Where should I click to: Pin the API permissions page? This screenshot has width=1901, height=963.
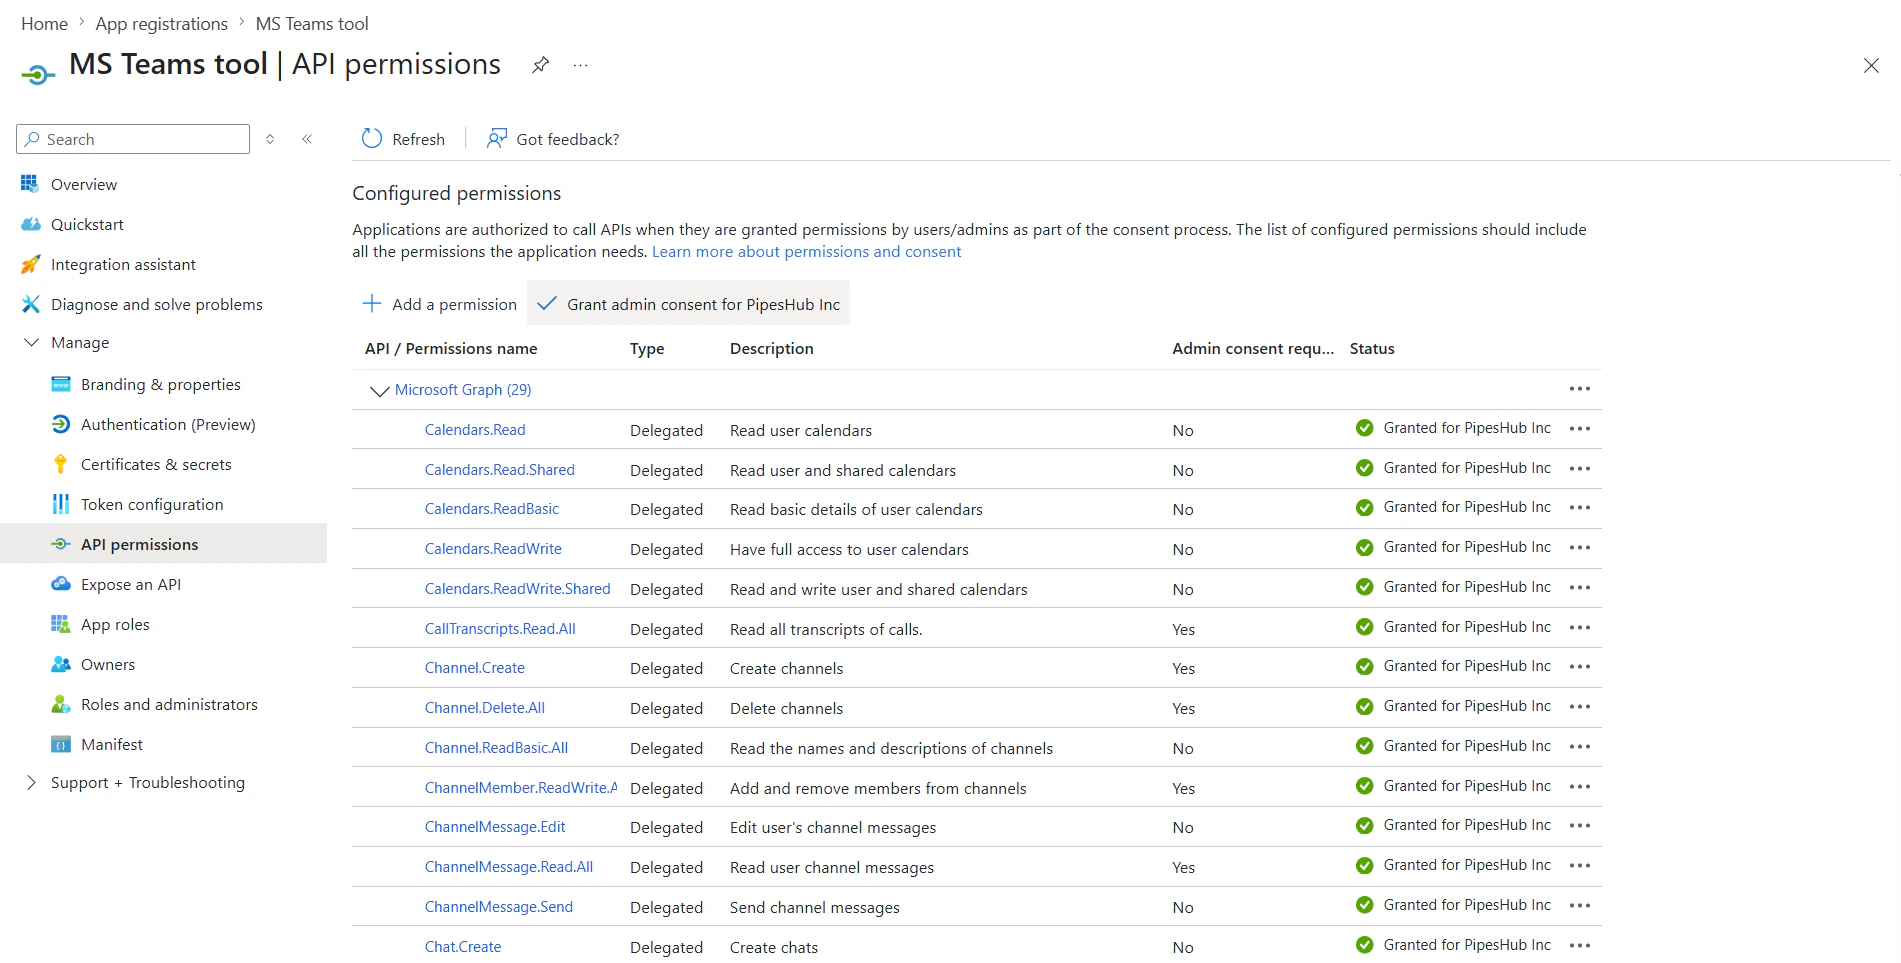click(540, 64)
